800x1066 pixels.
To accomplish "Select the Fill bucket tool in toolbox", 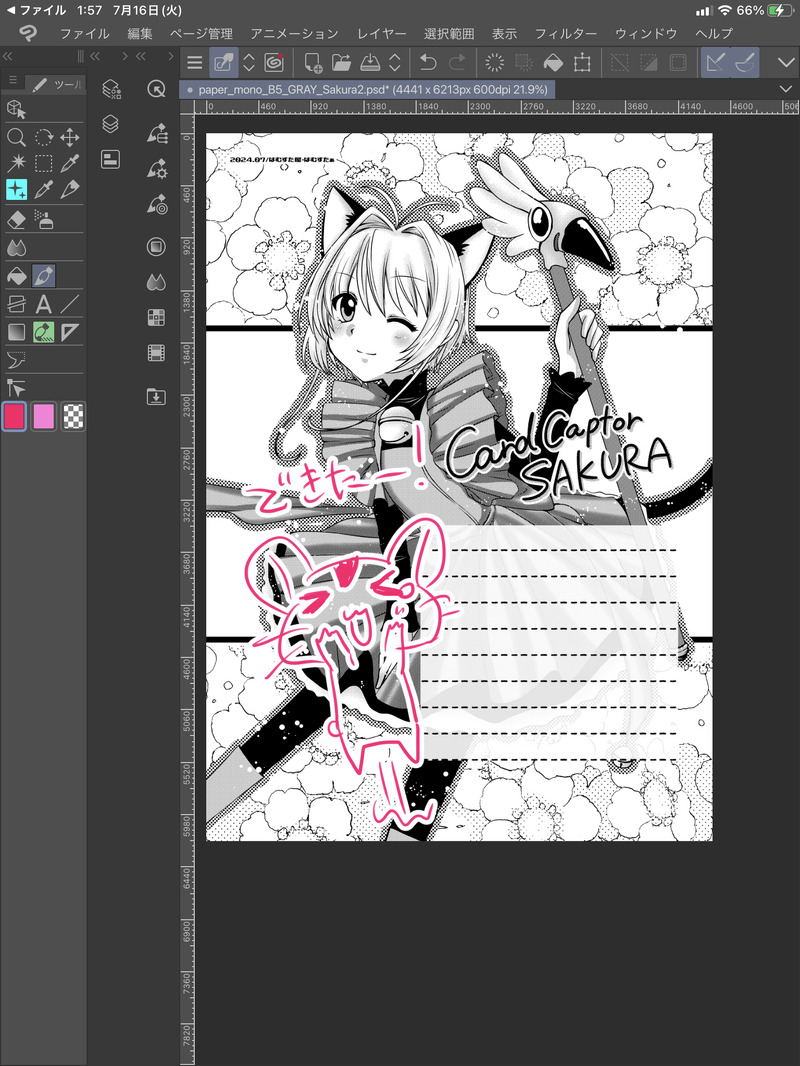I will click(16, 276).
